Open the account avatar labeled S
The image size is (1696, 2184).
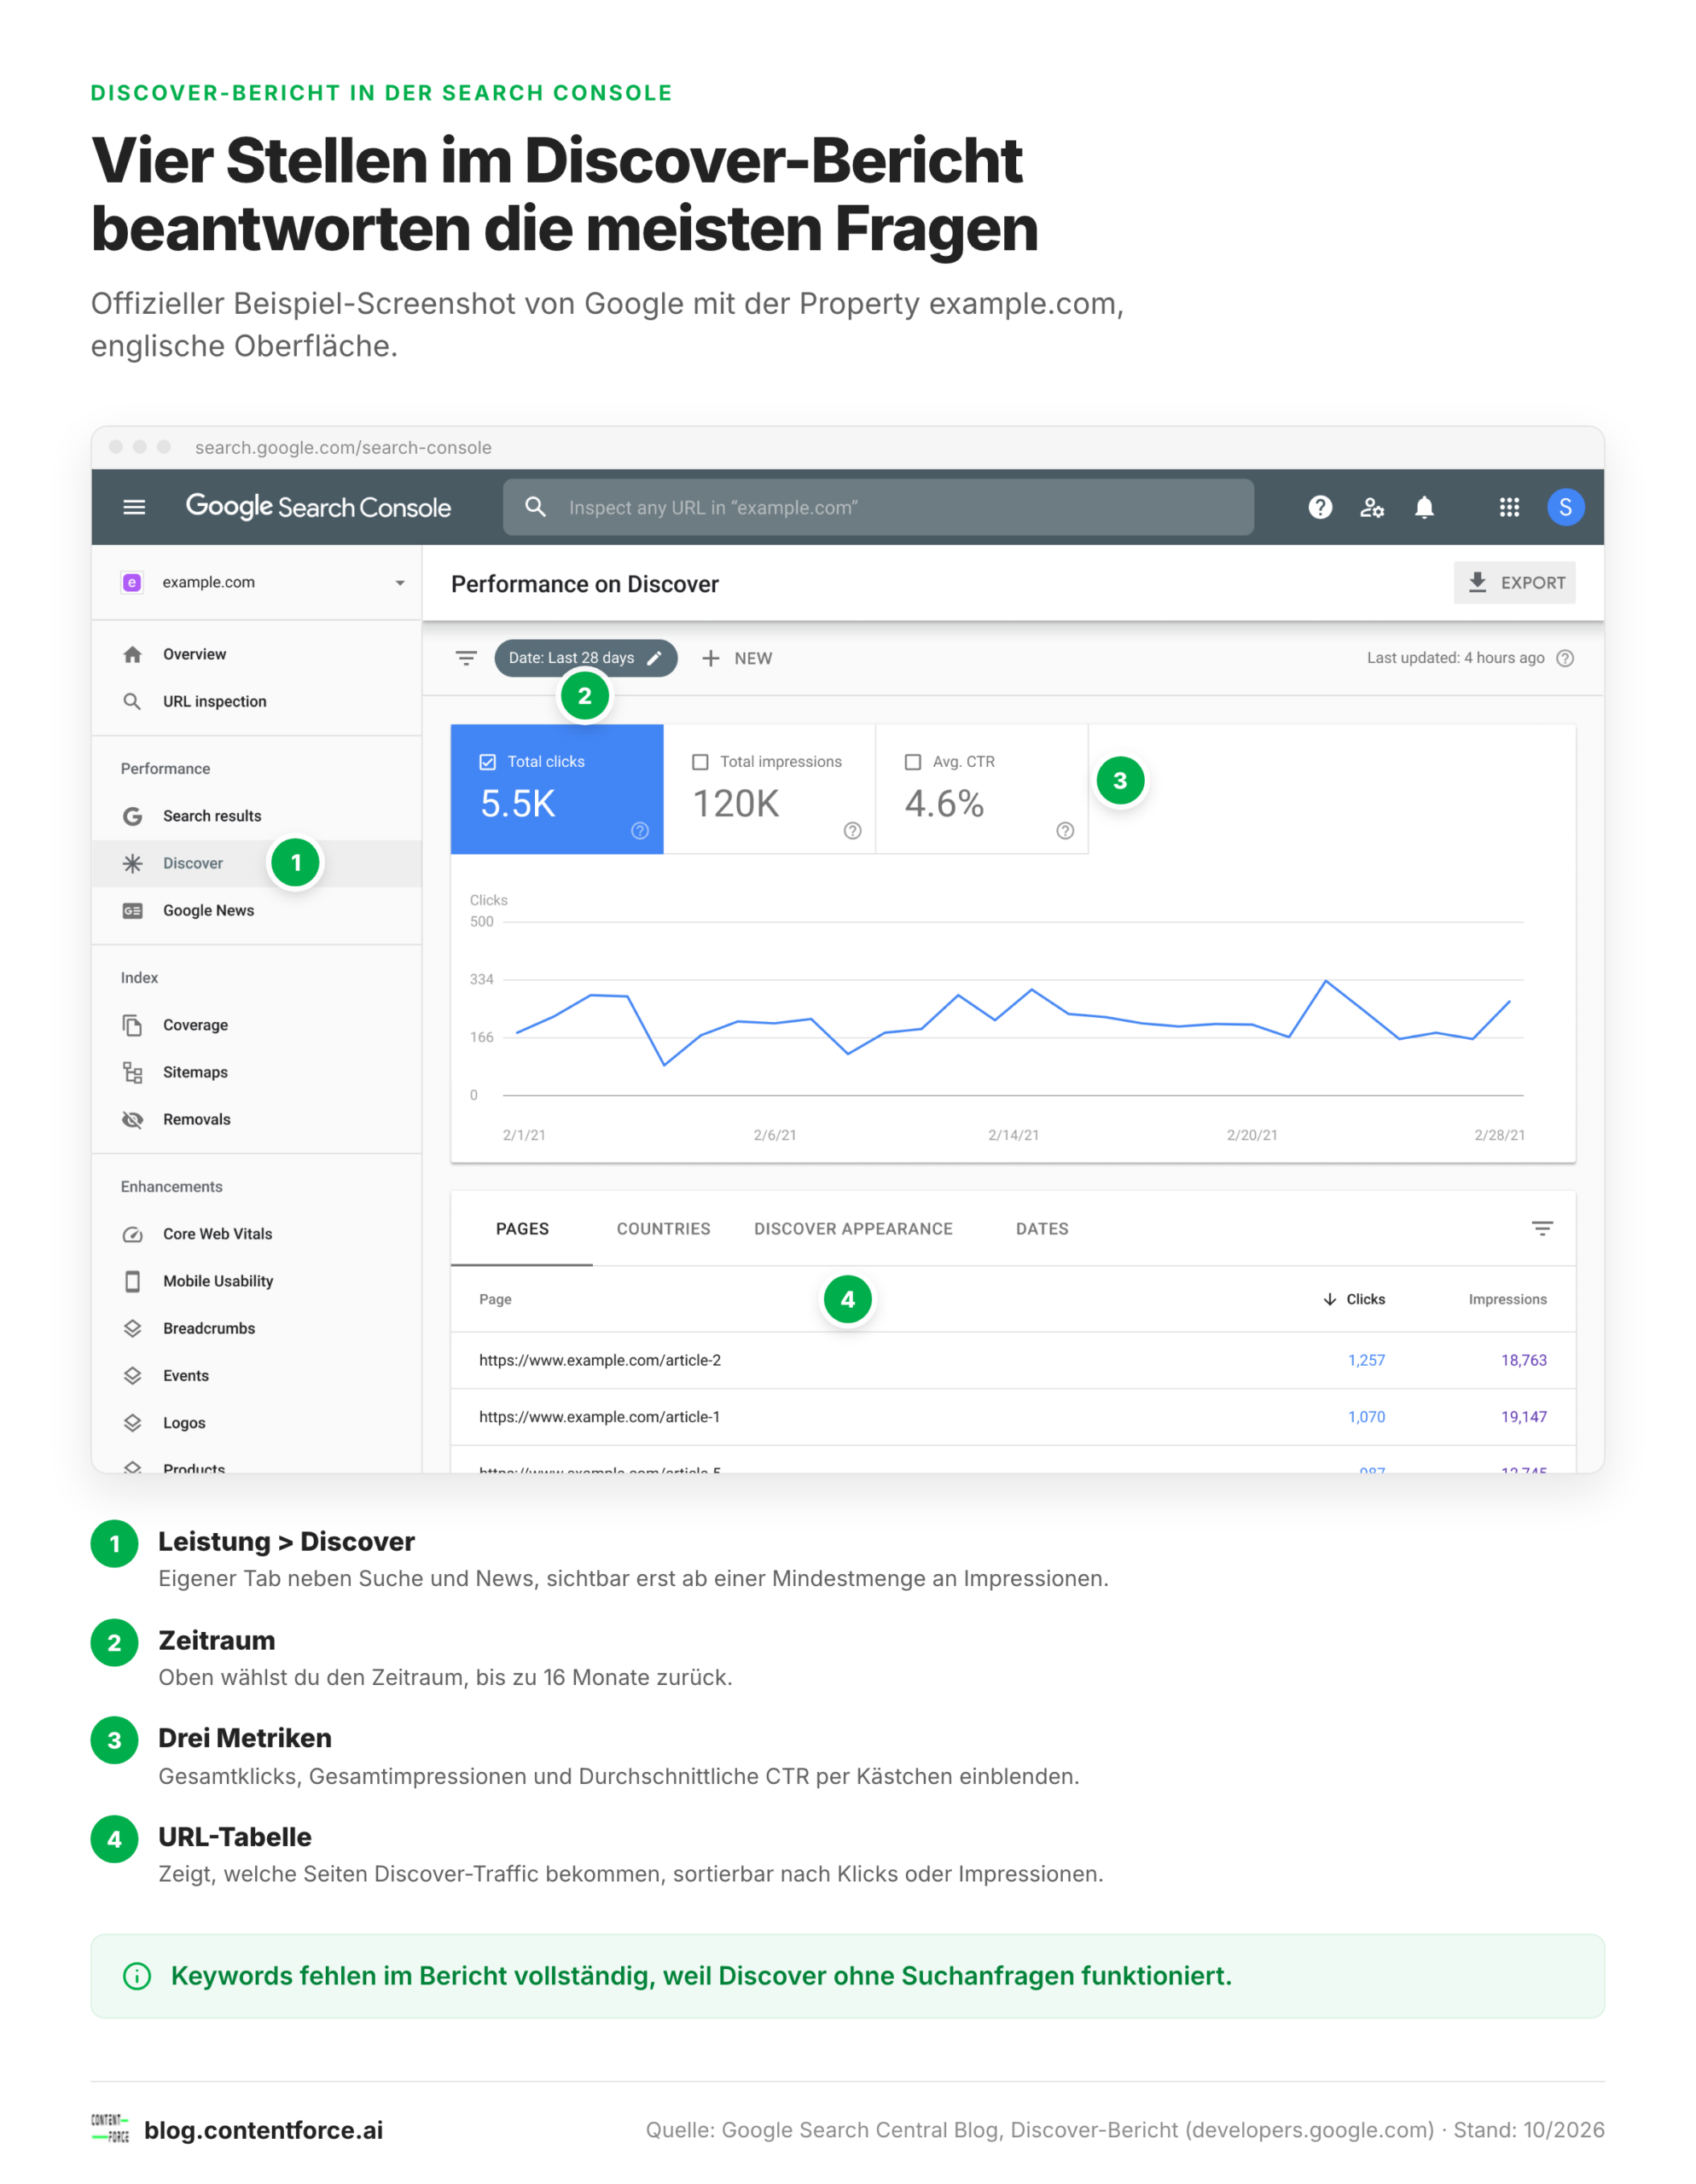coord(1565,507)
